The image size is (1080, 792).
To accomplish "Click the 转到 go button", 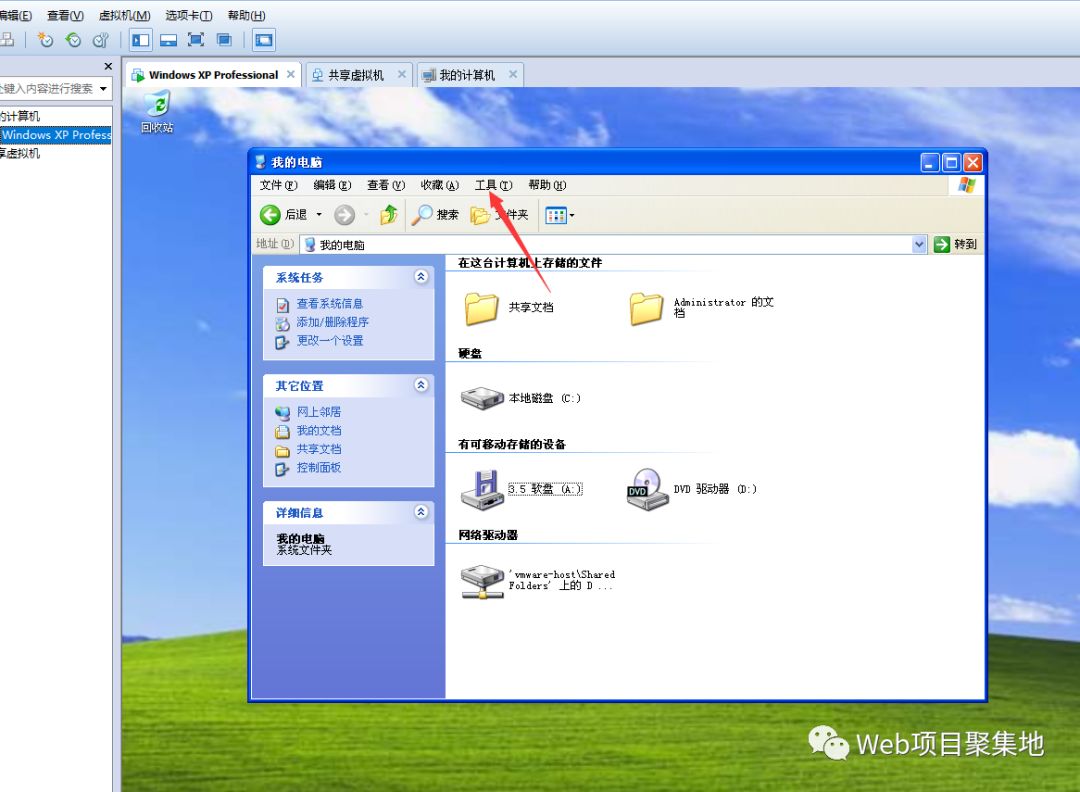I will [955, 244].
